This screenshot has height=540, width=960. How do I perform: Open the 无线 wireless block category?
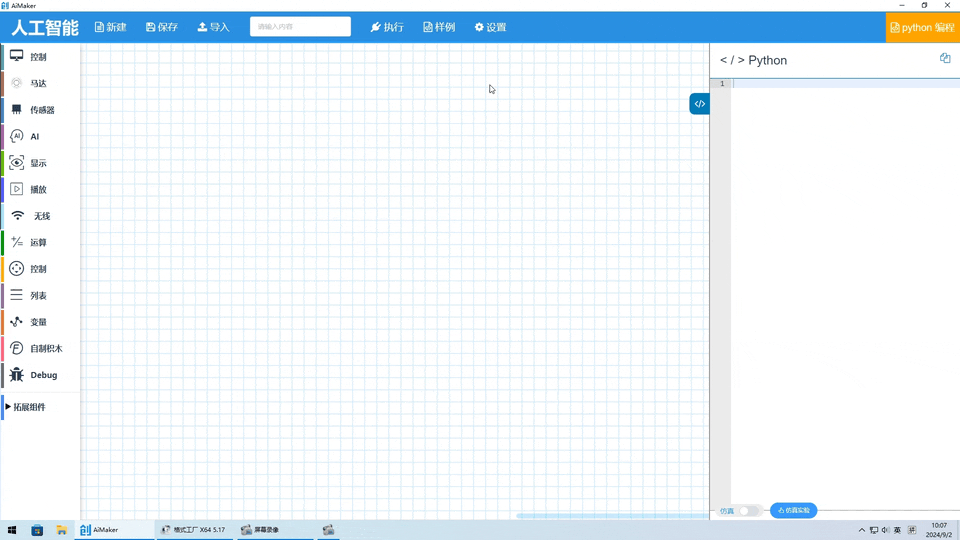(40, 216)
